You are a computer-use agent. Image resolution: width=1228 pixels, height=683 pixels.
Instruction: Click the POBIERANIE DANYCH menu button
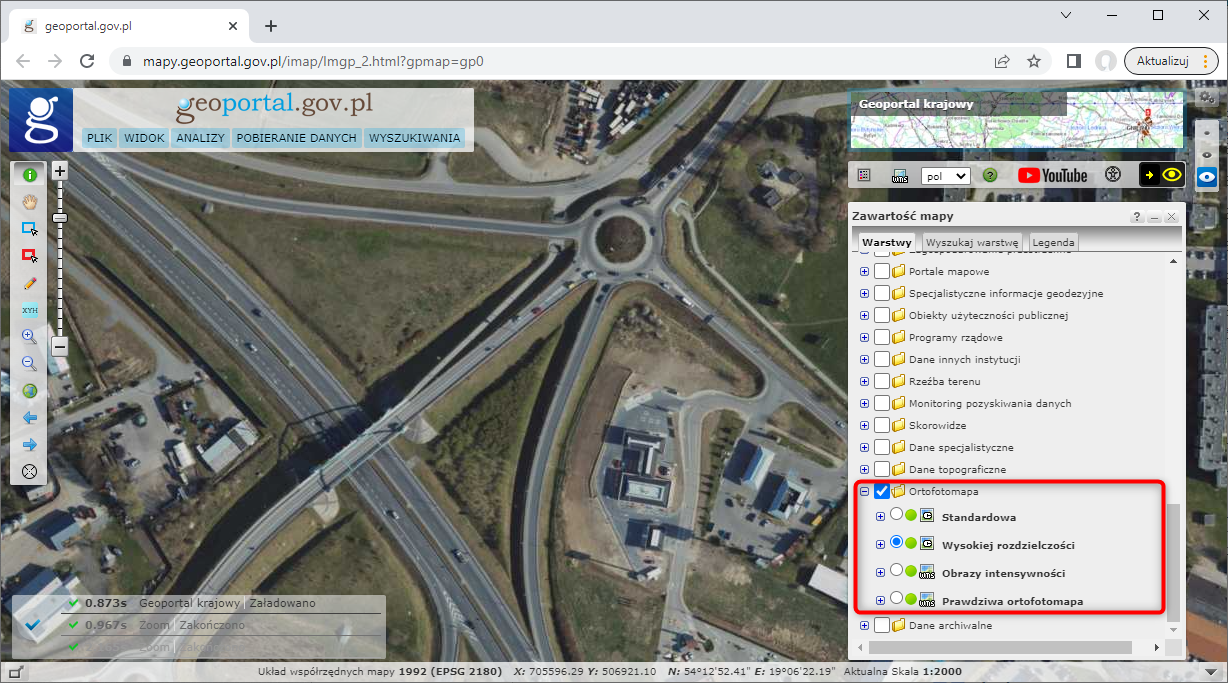coord(297,138)
